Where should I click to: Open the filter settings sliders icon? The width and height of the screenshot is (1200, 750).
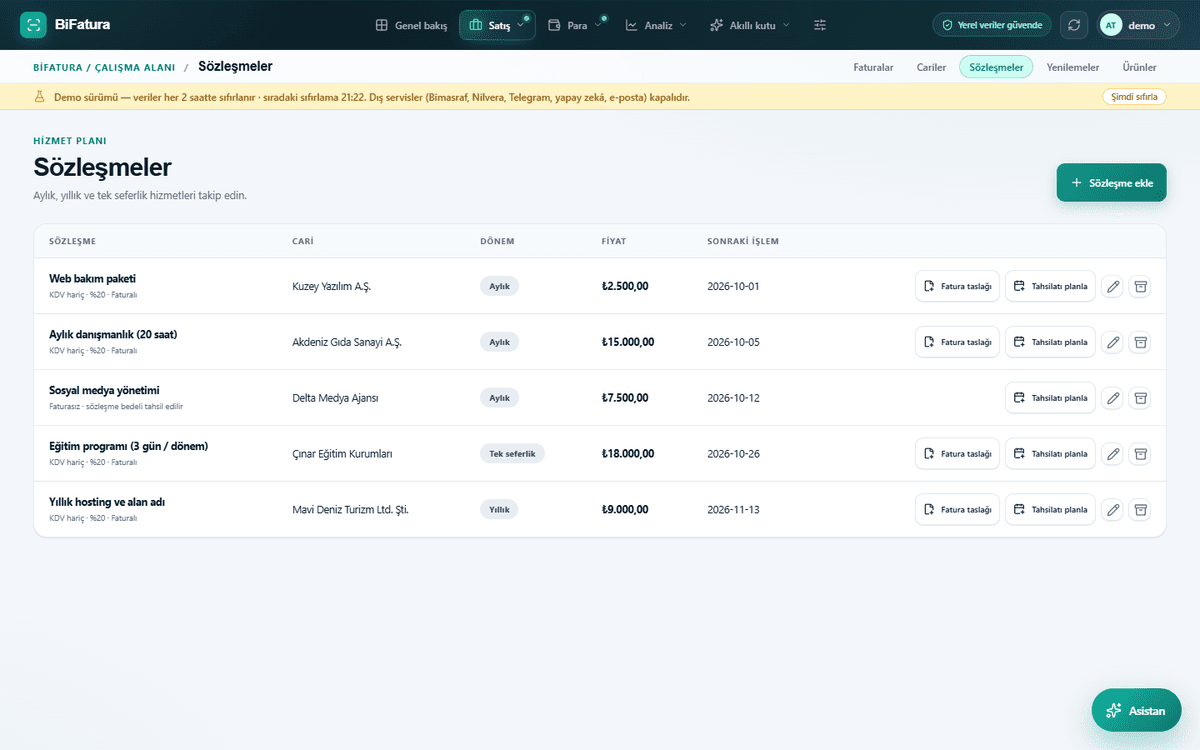point(820,25)
